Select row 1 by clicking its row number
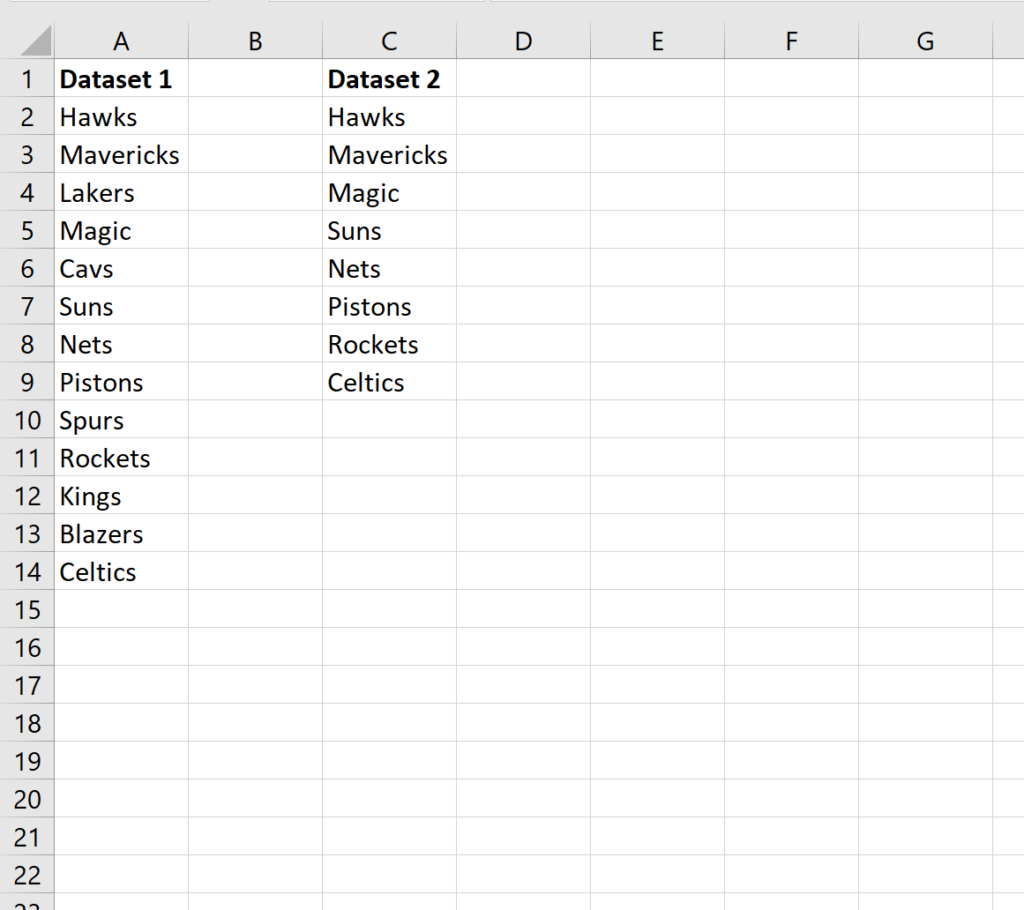The image size is (1024, 910). click(27, 79)
